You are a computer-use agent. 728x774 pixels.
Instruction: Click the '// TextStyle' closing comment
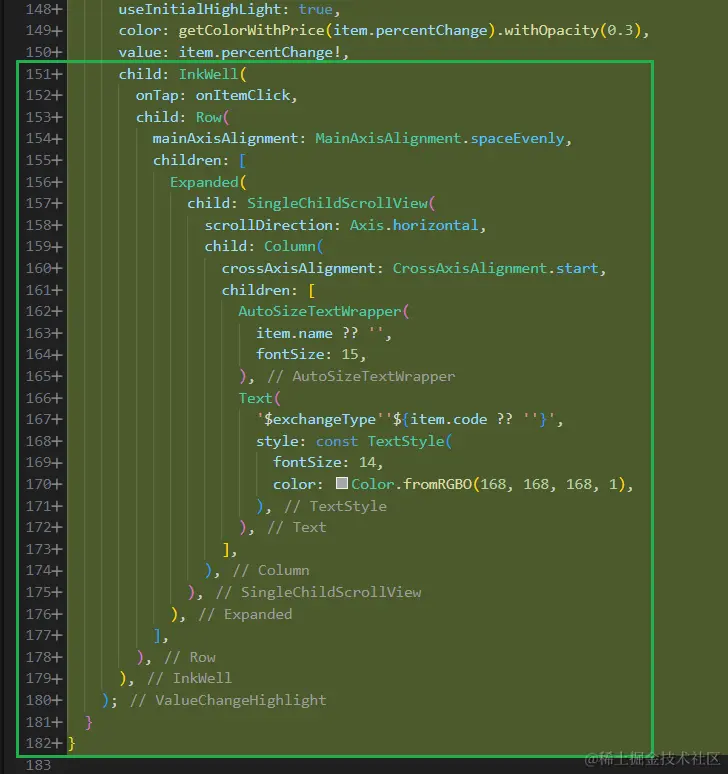[x=335, y=506]
